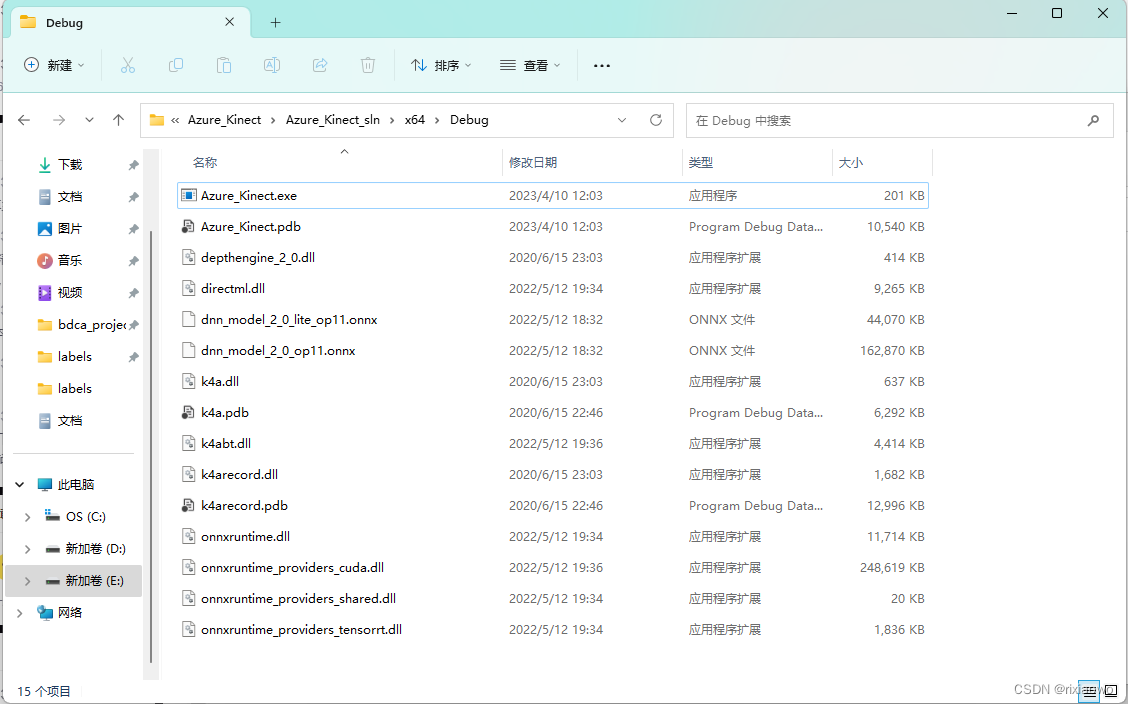Select the dnn_model_2_0_lite_op11.onnx file
Image resolution: width=1128 pixels, height=704 pixels.
tap(552, 320)
